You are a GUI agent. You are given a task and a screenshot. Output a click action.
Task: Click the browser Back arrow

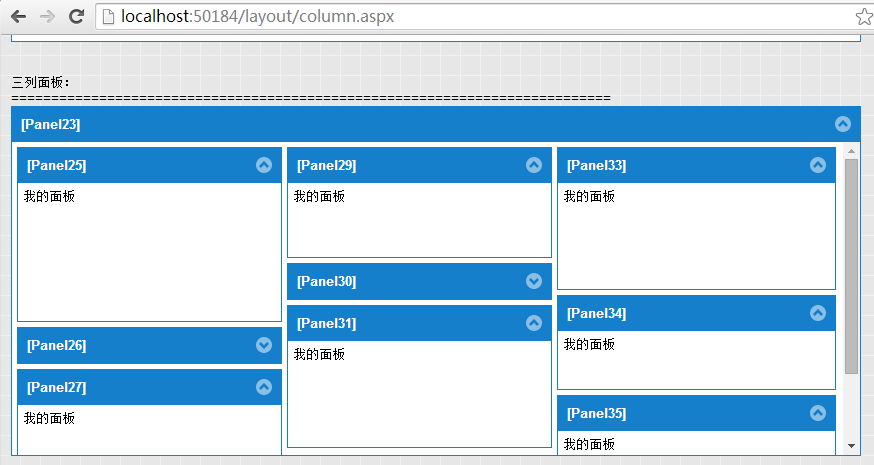coord(18,17)
